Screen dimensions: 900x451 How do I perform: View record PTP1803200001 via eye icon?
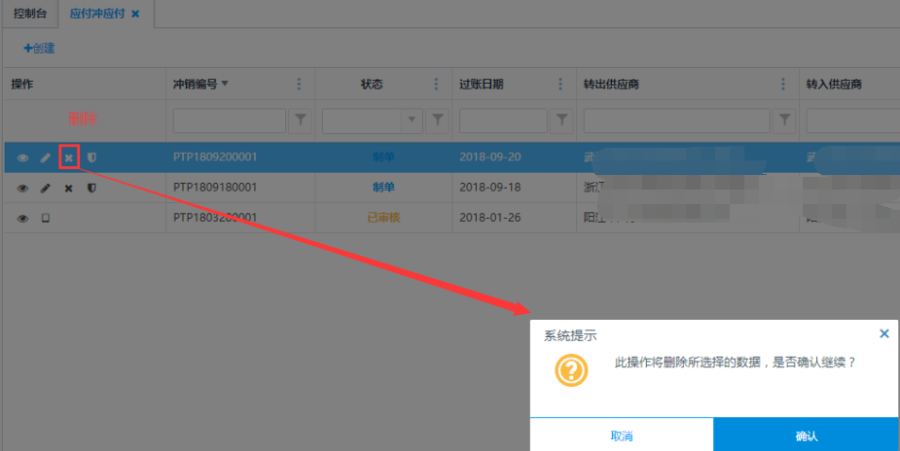[22, 218]
